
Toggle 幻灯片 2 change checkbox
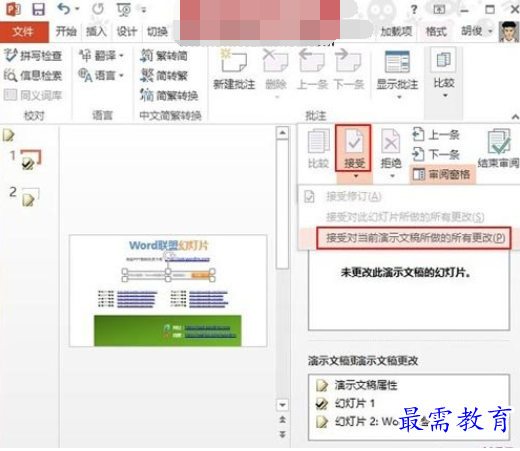(x=322, y=422)
